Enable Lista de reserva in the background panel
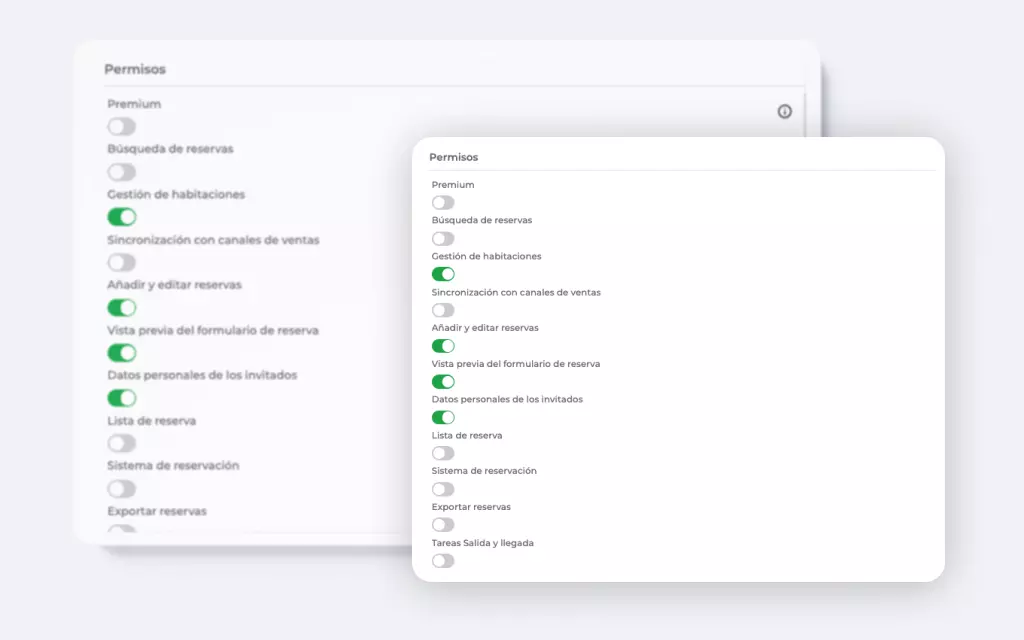1024x640 pixels. [x=122, y=443]
